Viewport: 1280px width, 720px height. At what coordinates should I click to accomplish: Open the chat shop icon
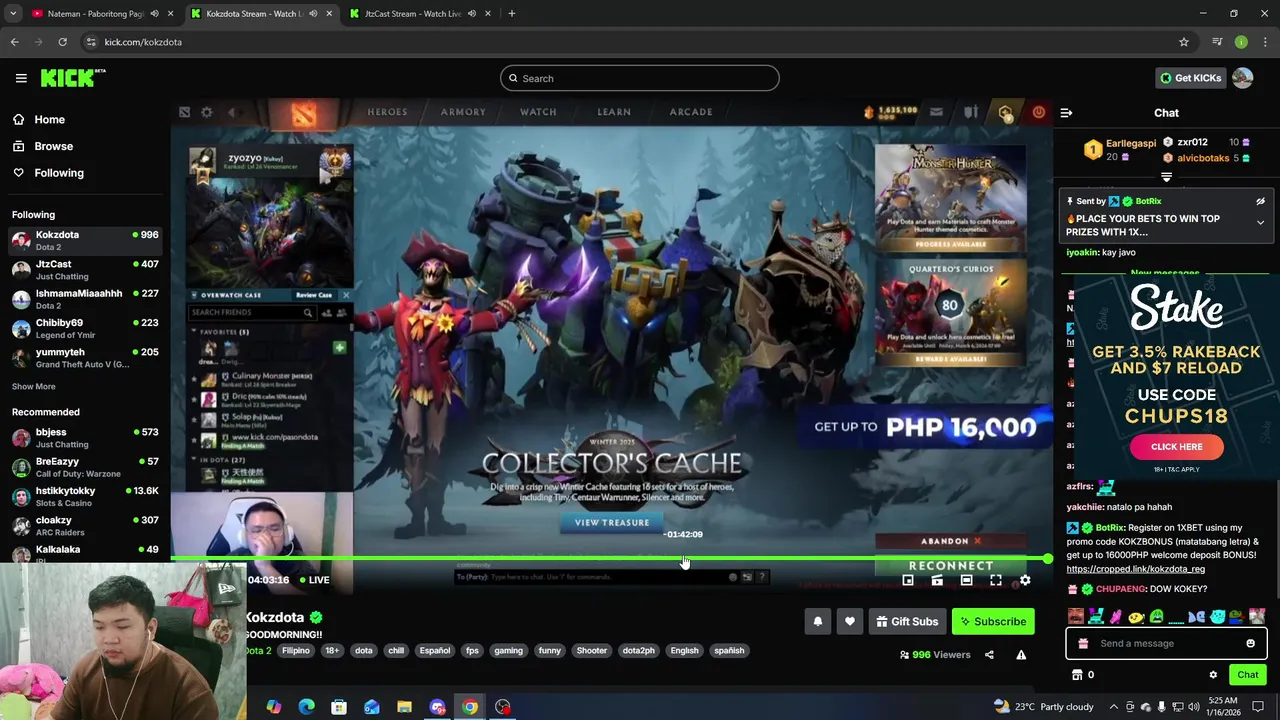(x=1077, y=675)
